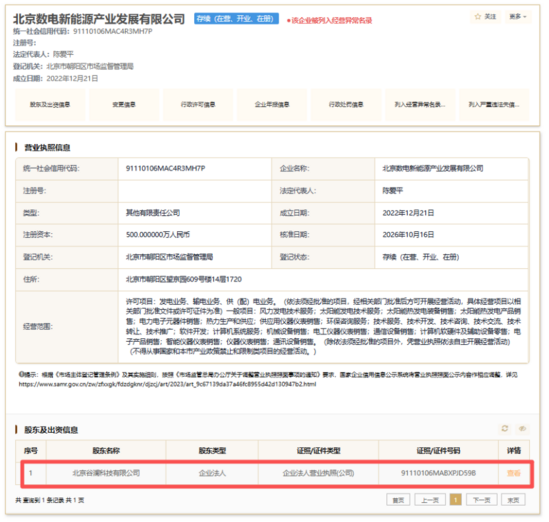Select the 企业年报信息 tab
Viewport: 549px width, 522px height.
(272, 104)
